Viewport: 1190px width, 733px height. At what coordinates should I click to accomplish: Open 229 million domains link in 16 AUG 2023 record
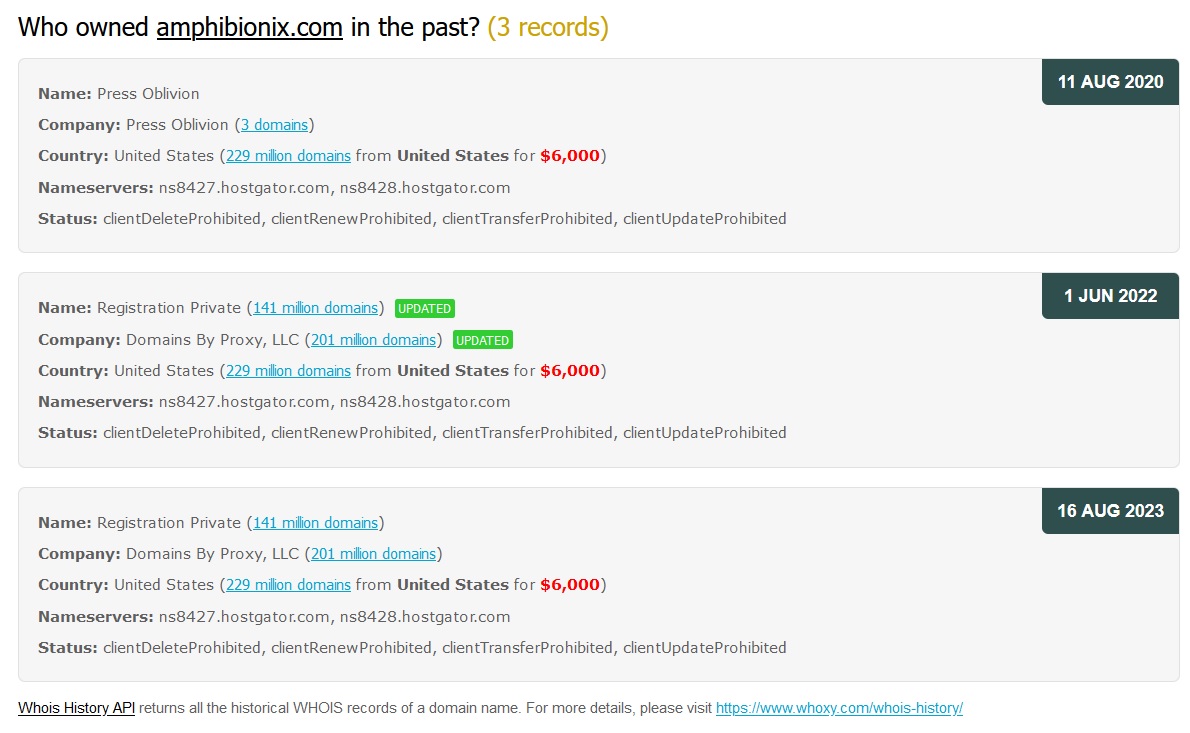[288, 585]
